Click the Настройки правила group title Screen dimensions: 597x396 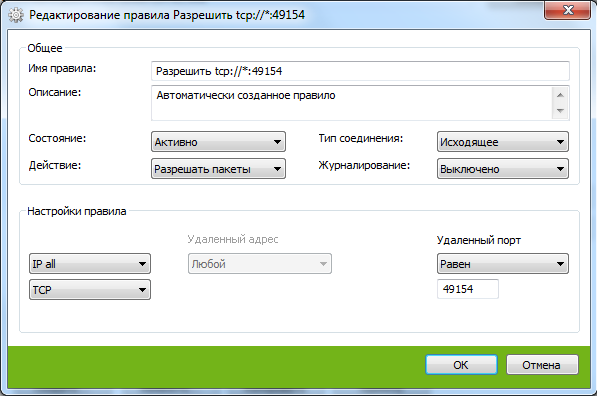pyautogui.click(x=77, y=211)
